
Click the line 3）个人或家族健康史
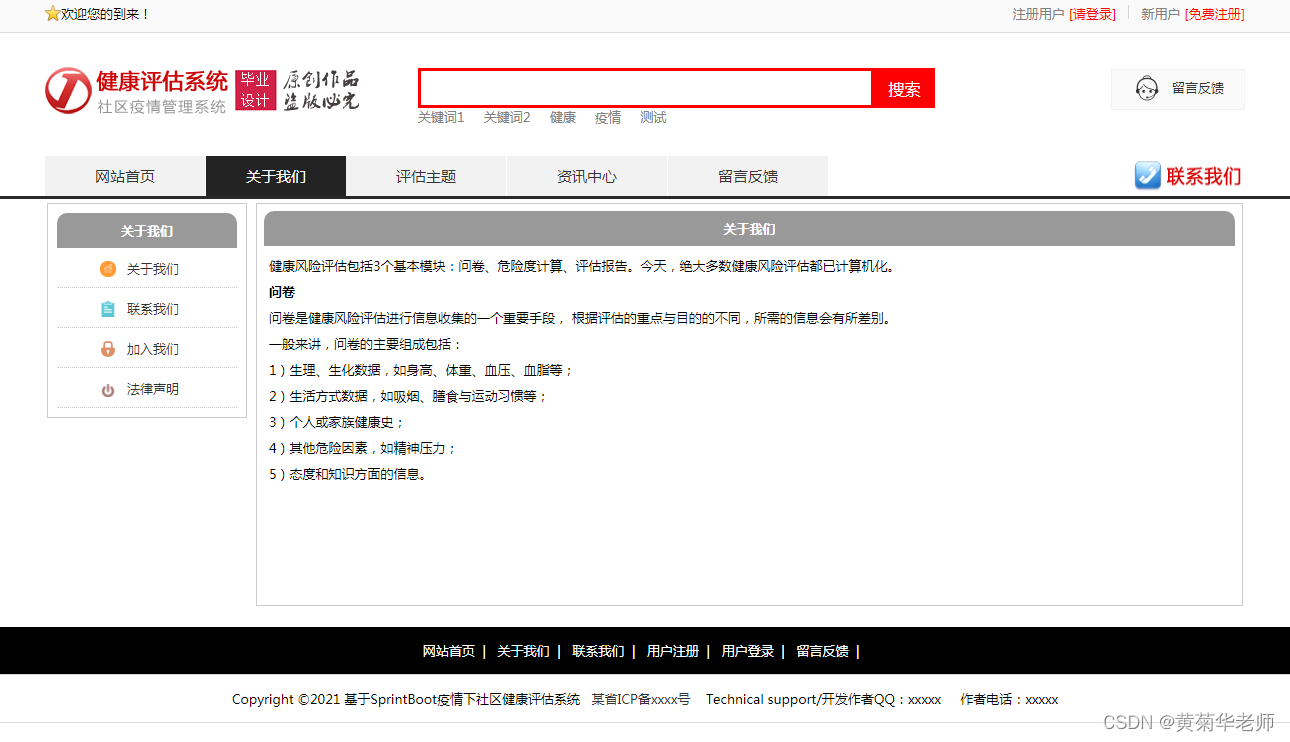click(x=337, y=422)
